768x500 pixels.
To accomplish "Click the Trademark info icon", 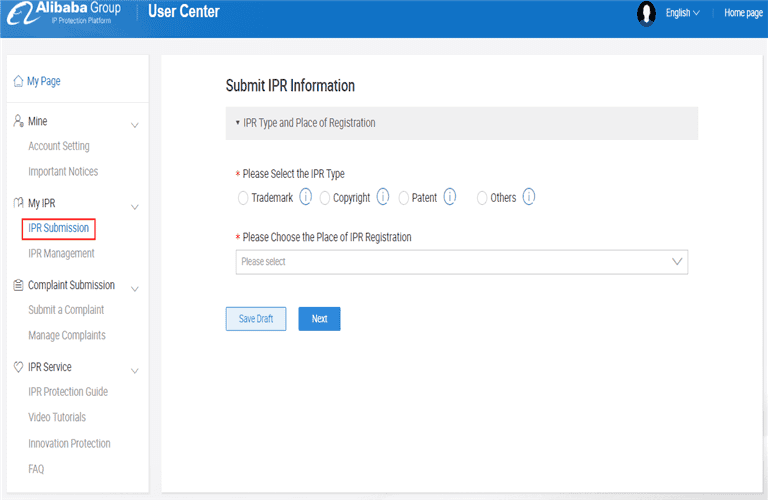I will 306,197.
